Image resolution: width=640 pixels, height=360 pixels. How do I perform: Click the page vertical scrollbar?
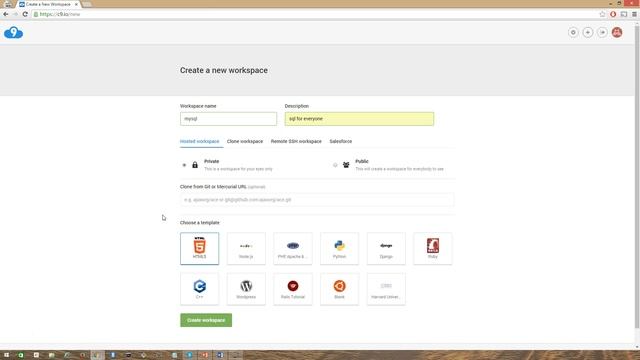coord(637,176)
